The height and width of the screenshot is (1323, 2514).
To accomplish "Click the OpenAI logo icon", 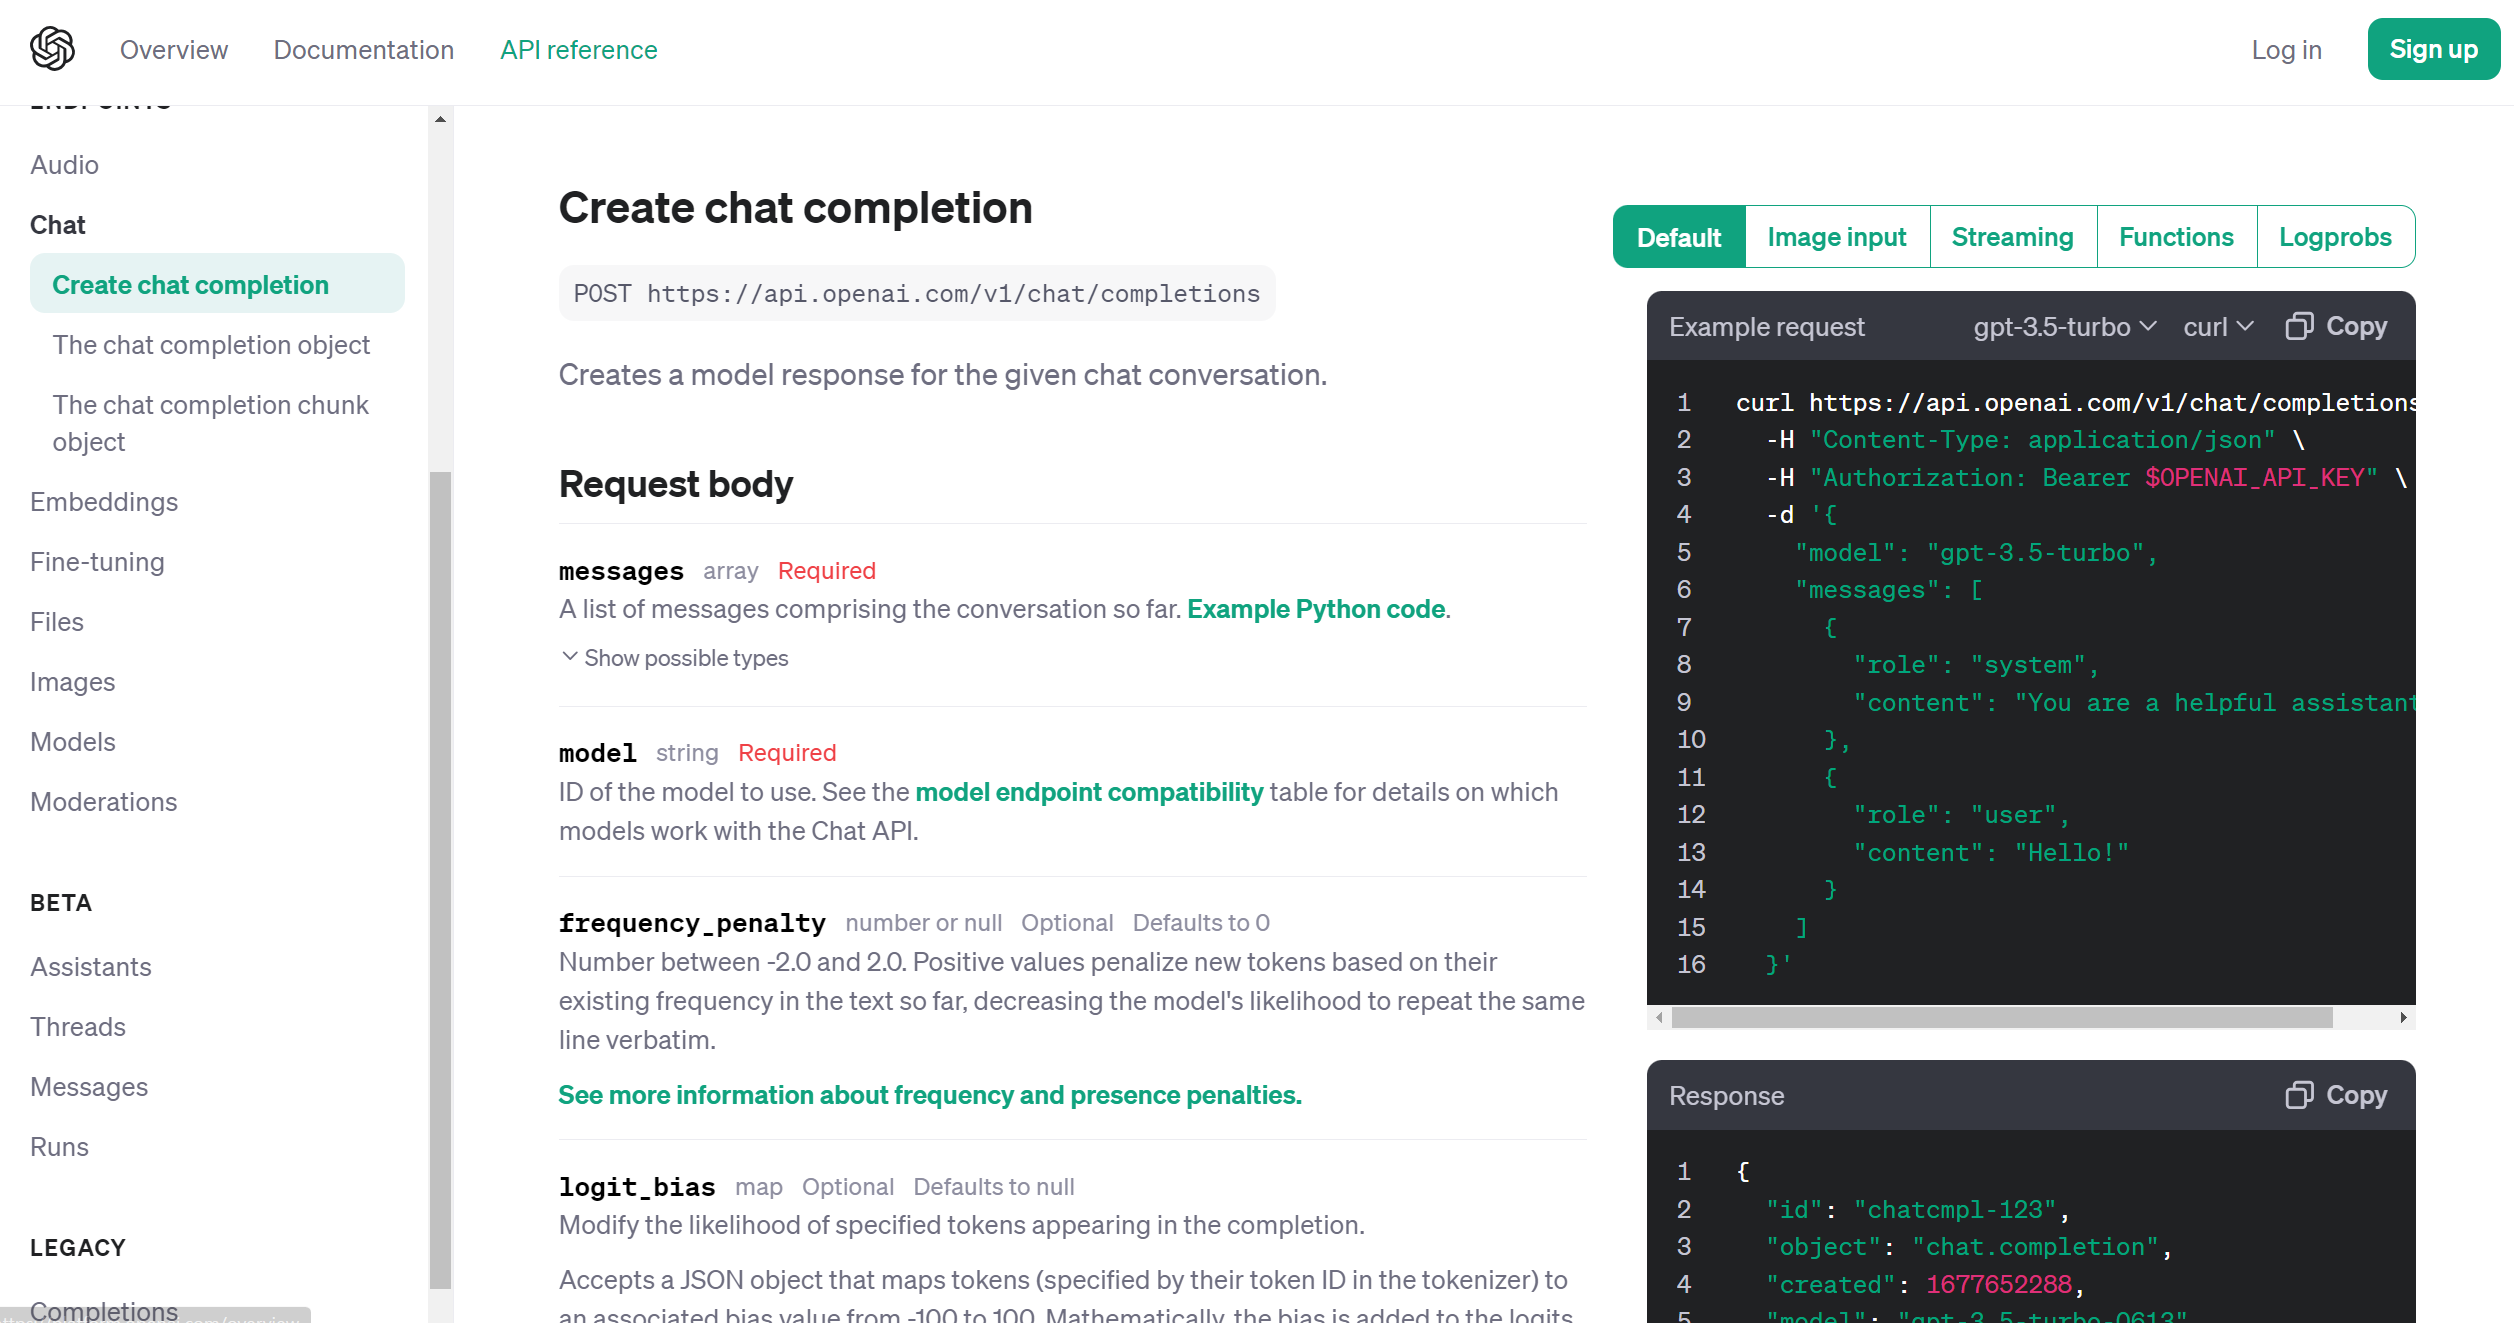I will pyautogui.click(x=52, y=49).
